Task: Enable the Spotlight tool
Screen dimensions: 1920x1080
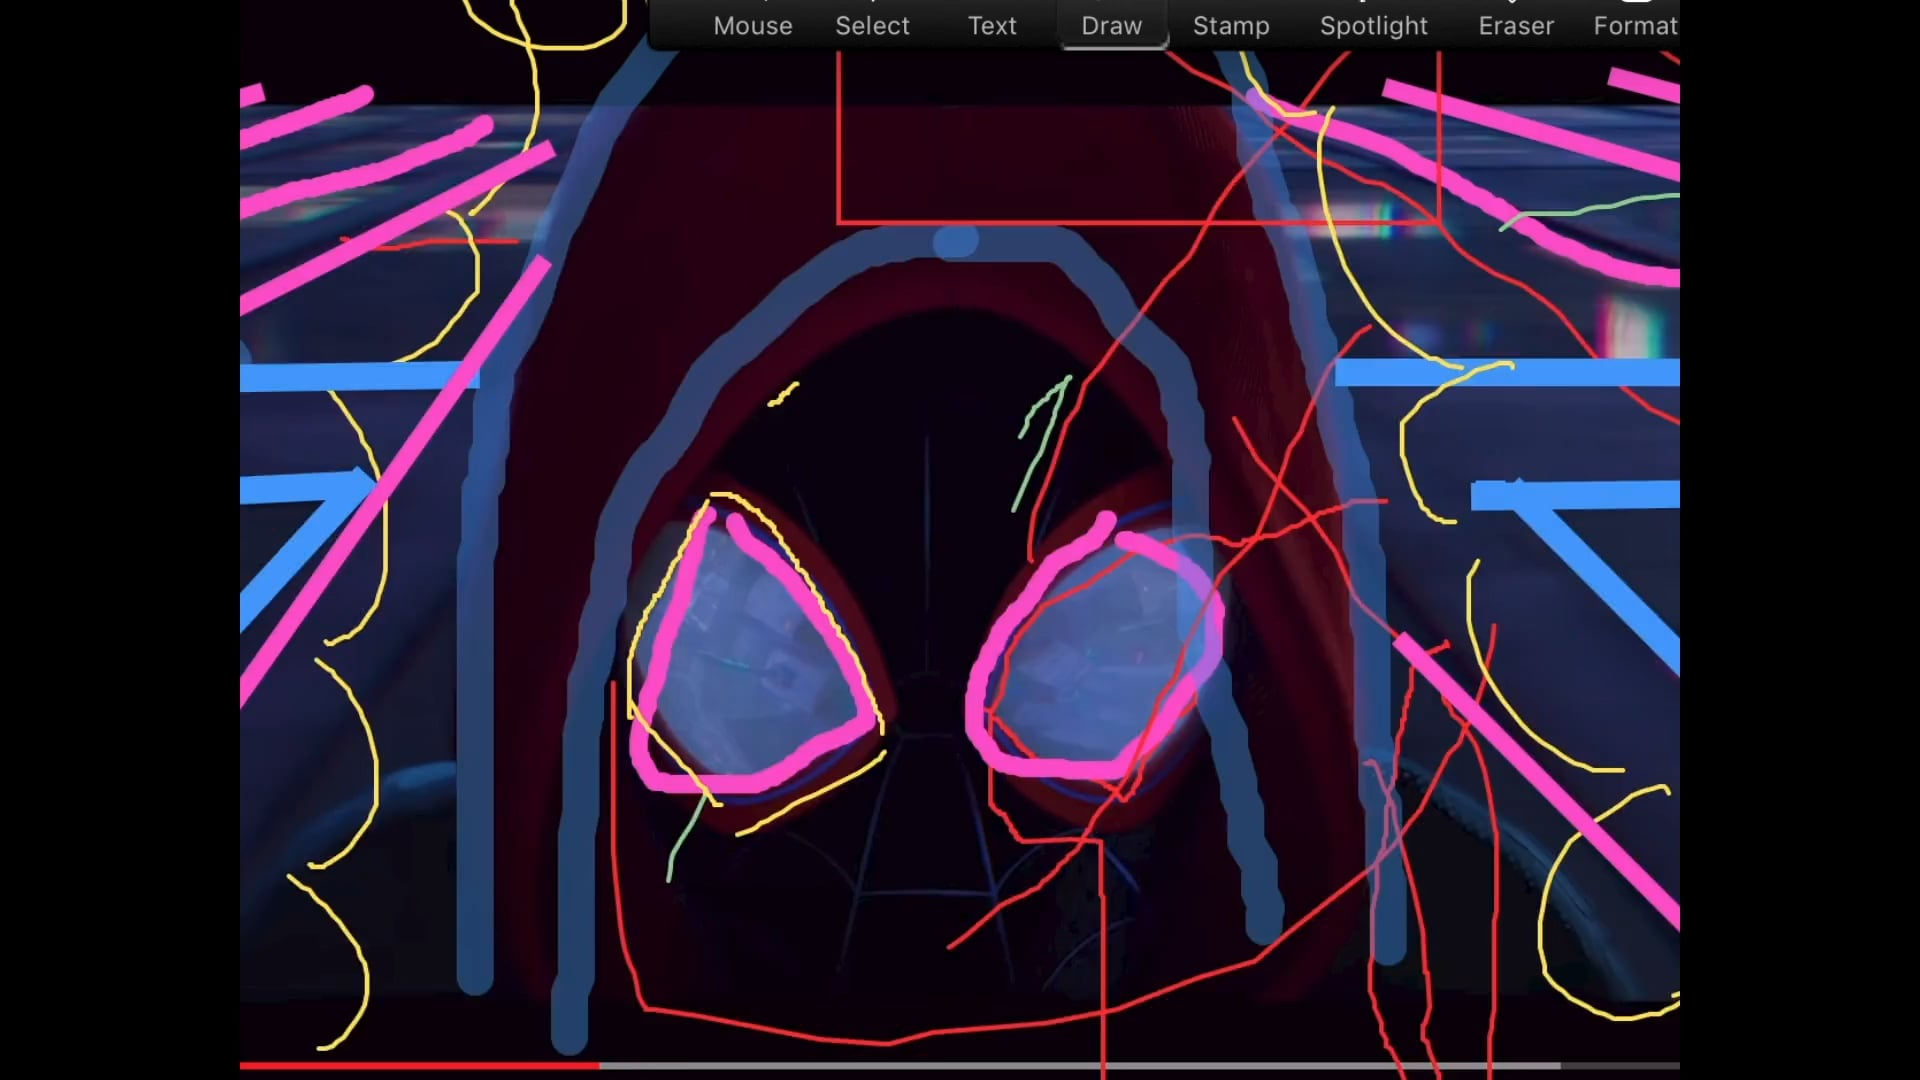Action: click(1373, 26)
